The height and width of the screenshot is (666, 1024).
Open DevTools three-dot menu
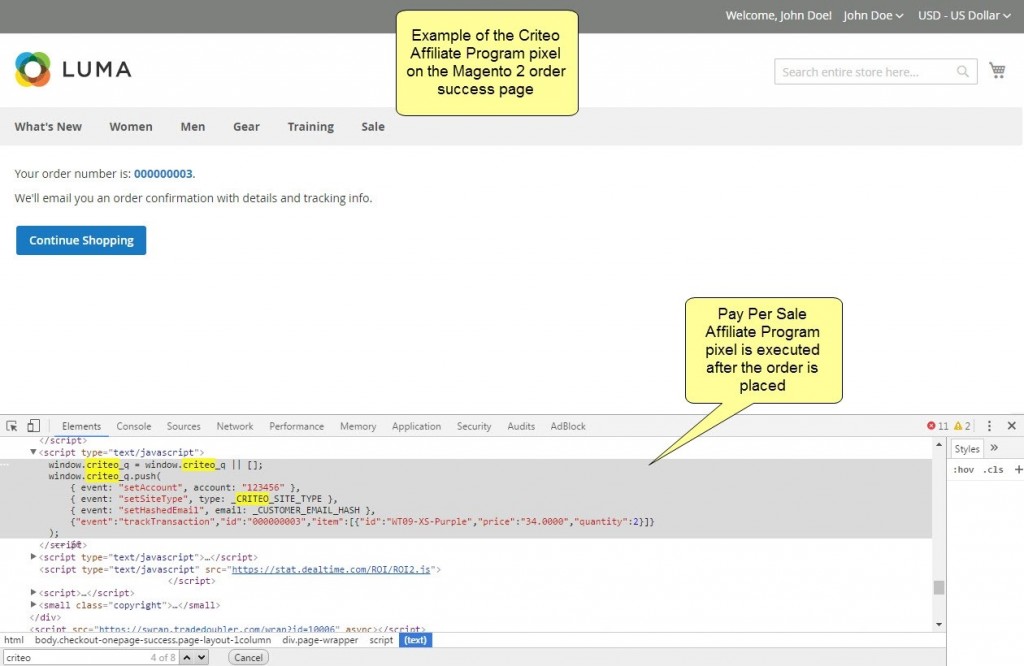click(989, 426)
